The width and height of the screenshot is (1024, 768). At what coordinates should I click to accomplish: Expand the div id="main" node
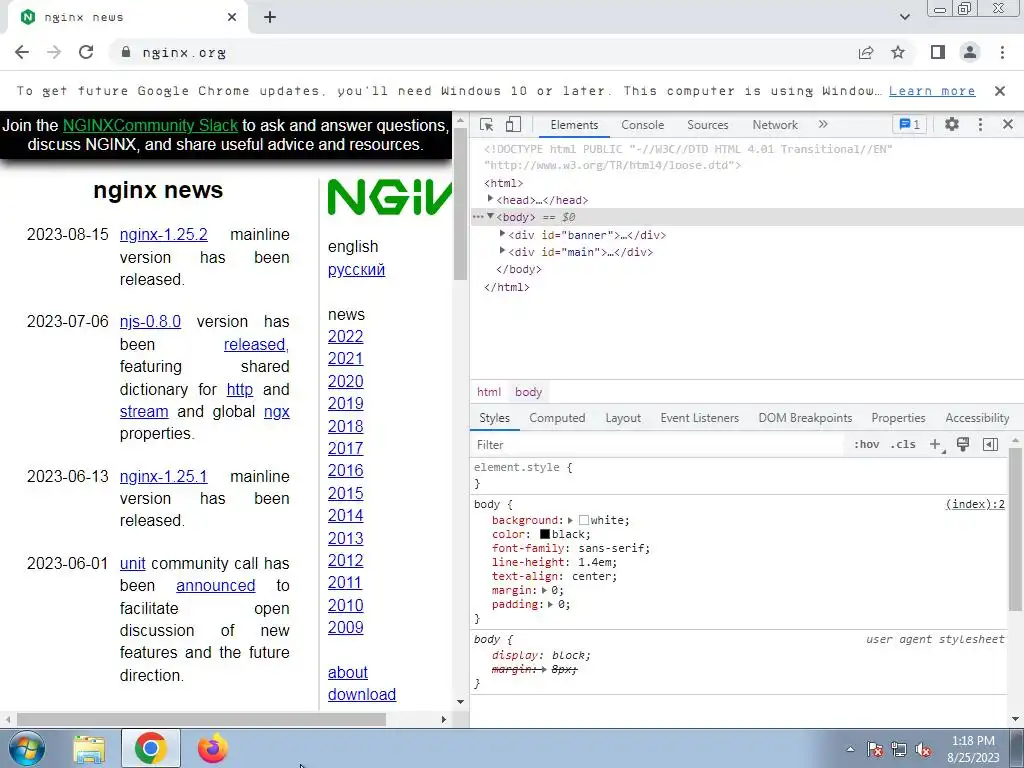(x=502, y=250)
